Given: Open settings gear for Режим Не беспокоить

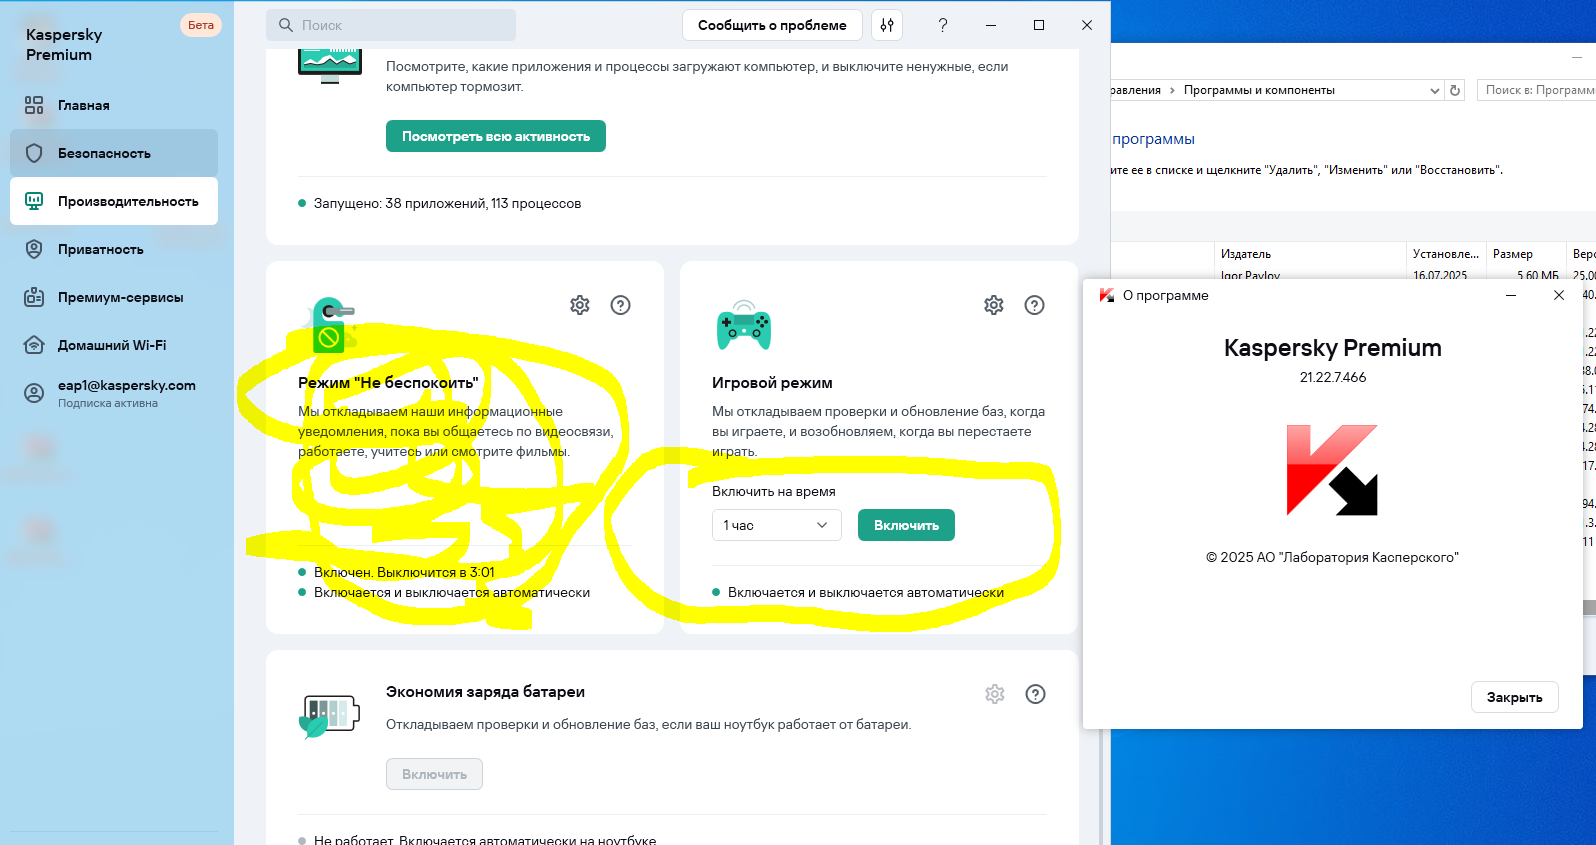Looking at the screenshot, I should (x=580, y=305).
